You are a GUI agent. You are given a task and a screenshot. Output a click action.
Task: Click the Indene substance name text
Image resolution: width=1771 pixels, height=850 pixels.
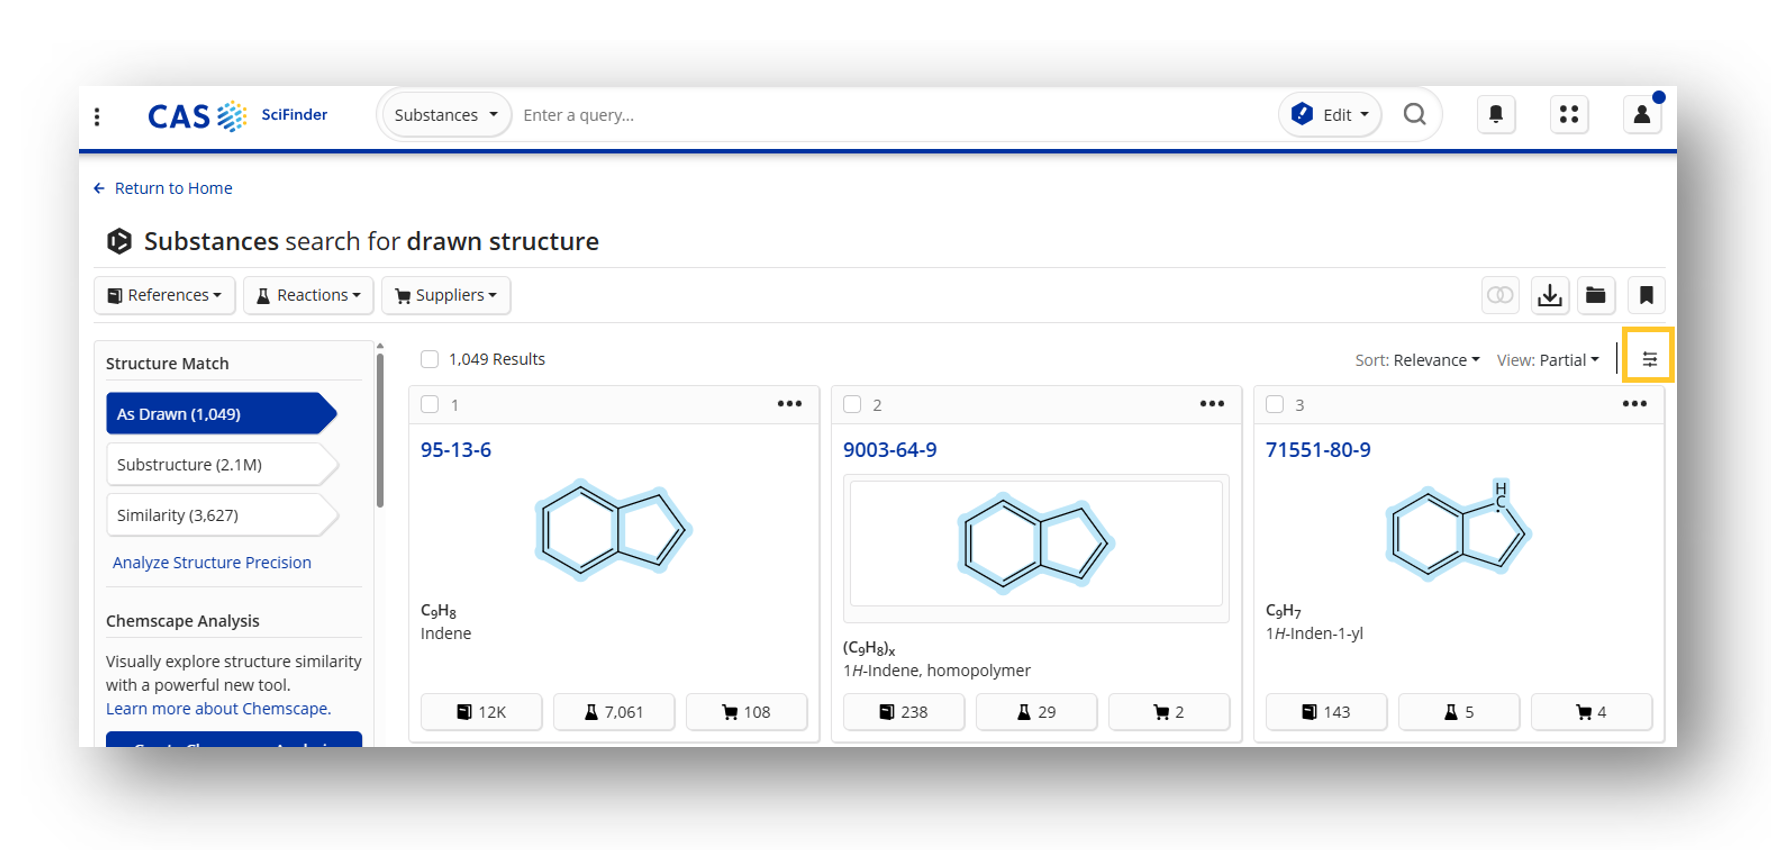446,633
